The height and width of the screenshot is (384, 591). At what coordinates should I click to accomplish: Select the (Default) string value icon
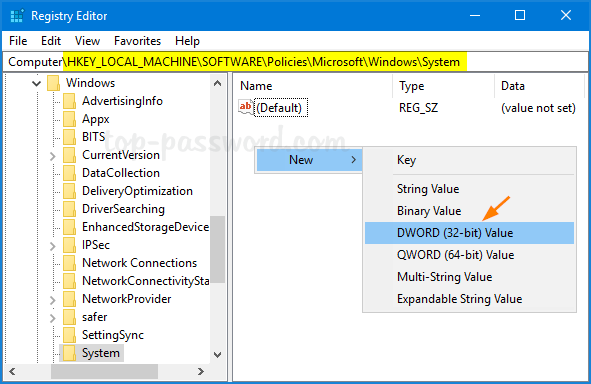[245, 107]
